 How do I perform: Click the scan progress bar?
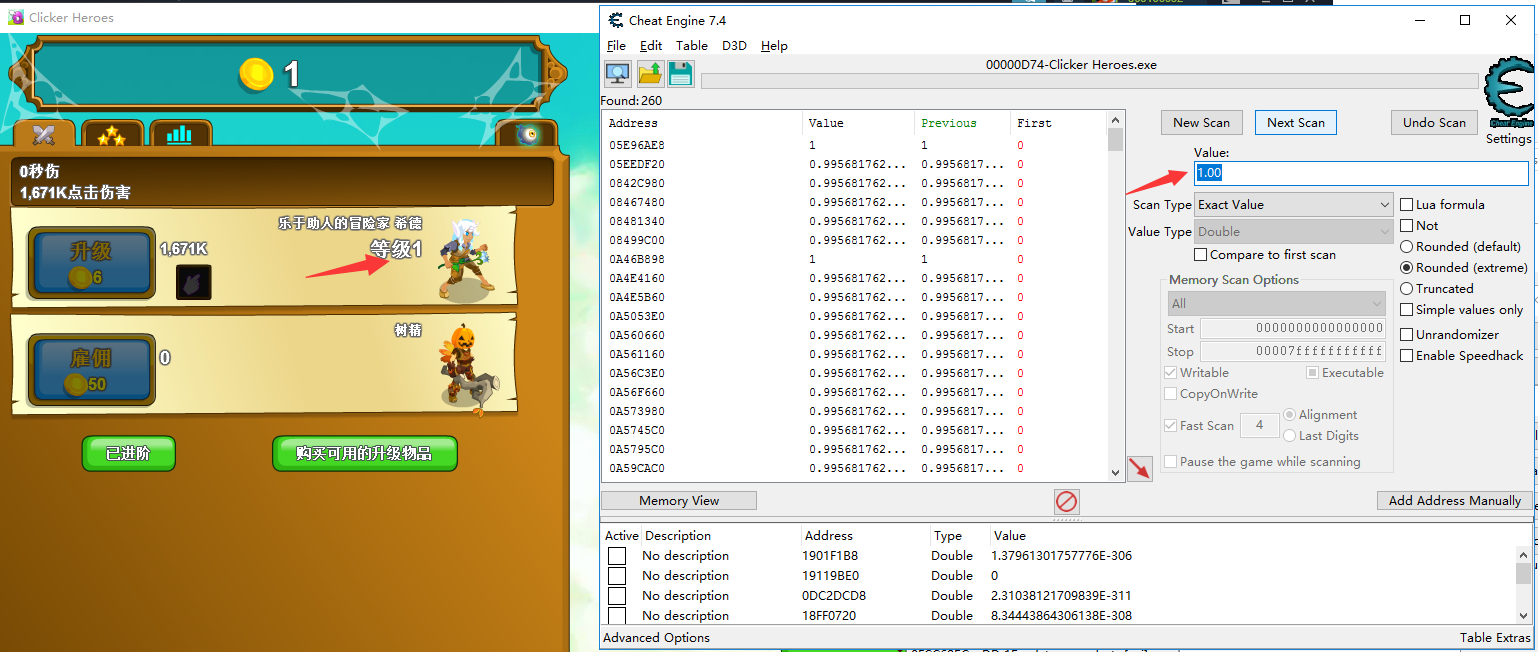point(1089,81)
